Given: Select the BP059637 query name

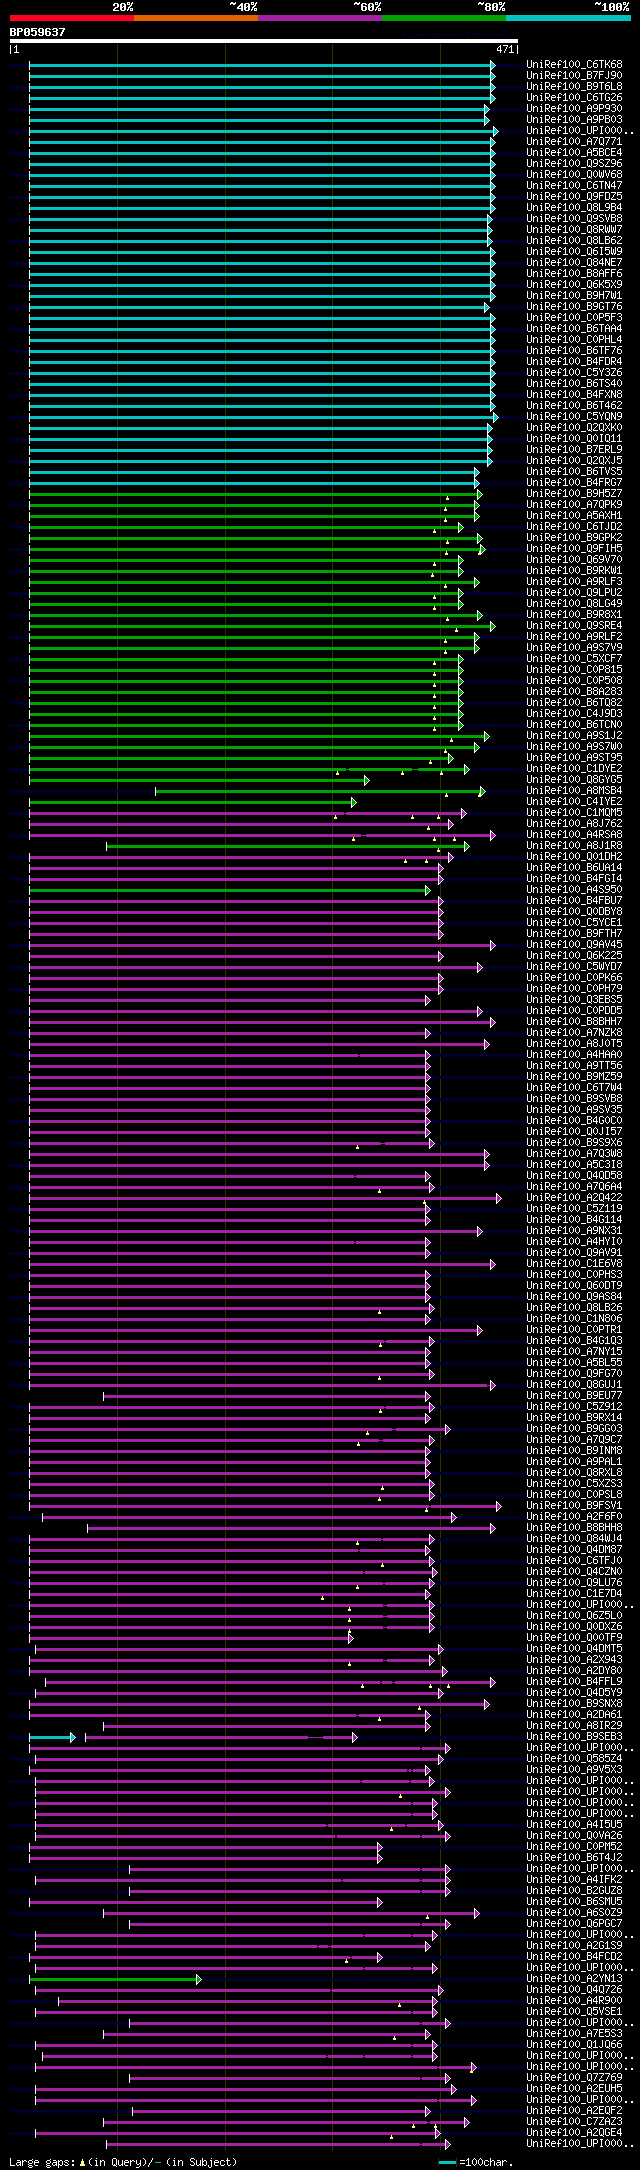Looking at the screenshot, I should click(x=37, y=32).
